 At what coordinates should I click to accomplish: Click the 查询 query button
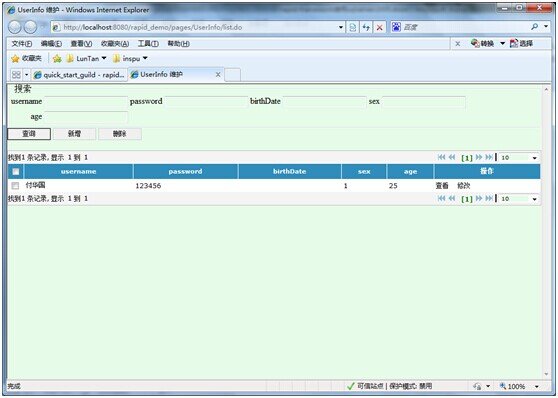pos(29,134)
